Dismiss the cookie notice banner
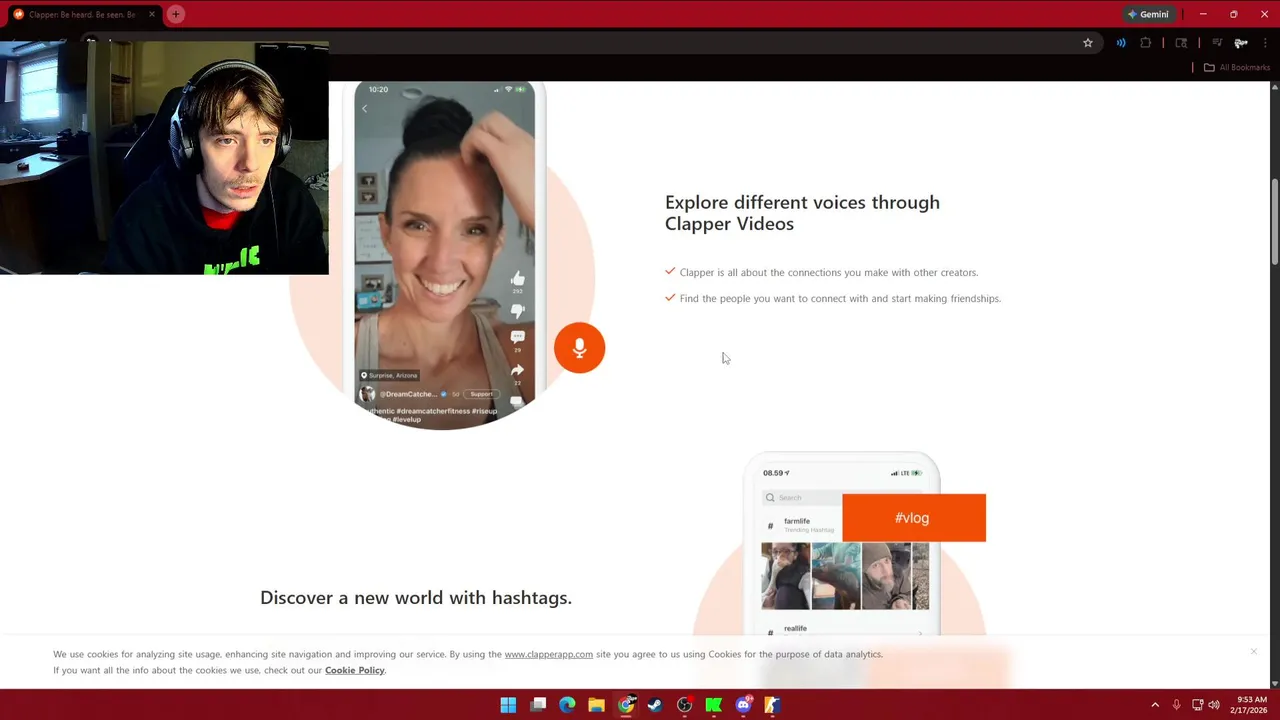Viewport: 1280px width, 720px height. 1253,652
